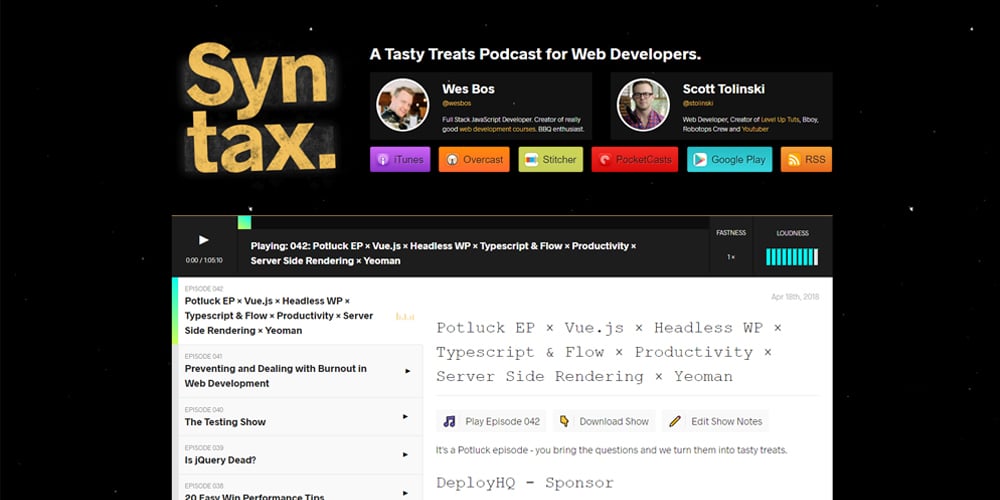Click the 0:00 / 1:05:10 time display
The width and height of the screenshot is (1000, 500).
click(x=204, y=260)
